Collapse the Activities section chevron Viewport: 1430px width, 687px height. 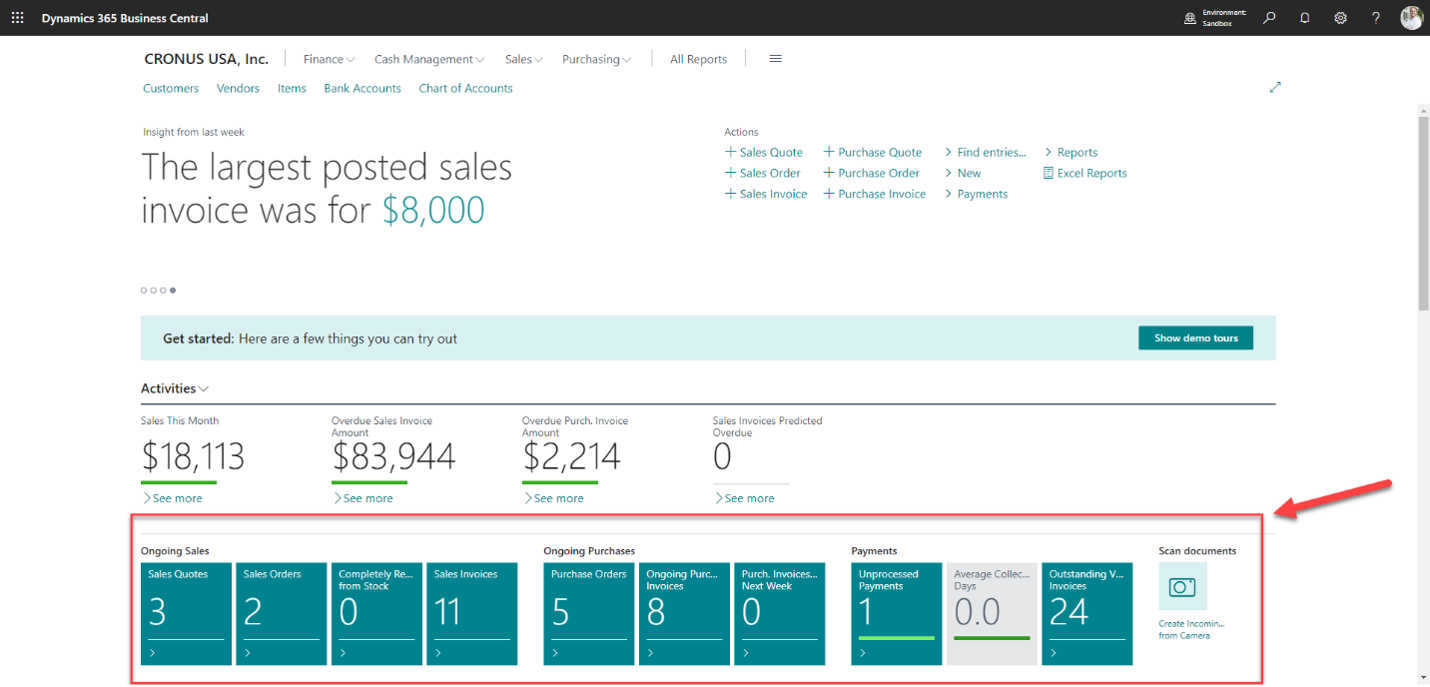204,389
